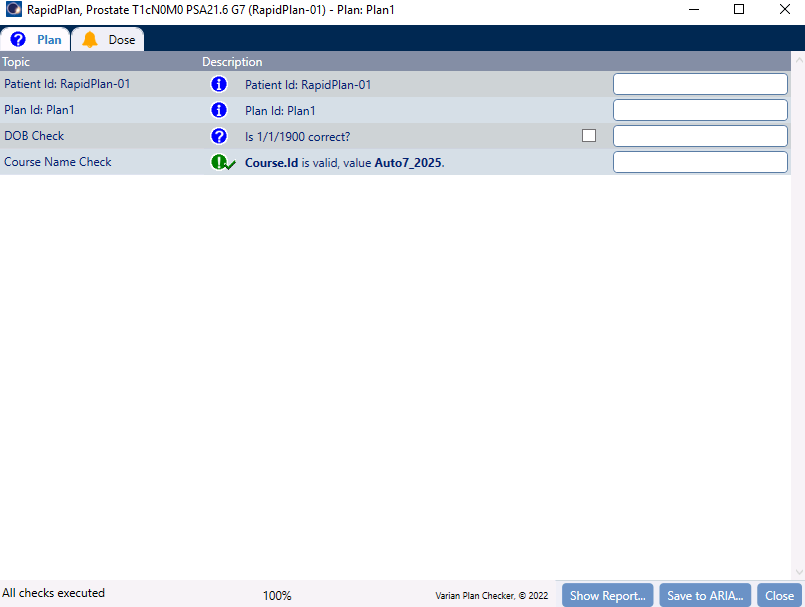Screen dimensions: 805x607
Task: Focus the comment field in Plan Id row
Action: coord(700,110)
